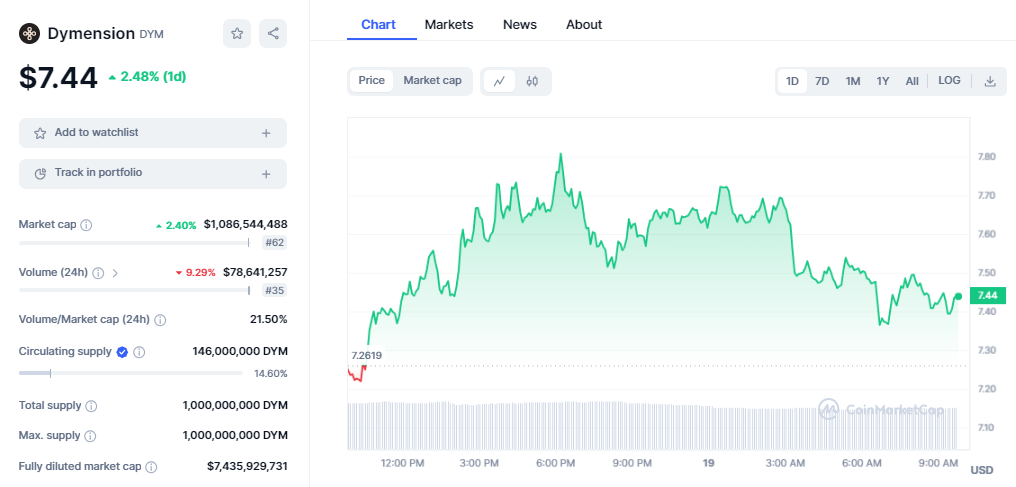Click Track in portfolio button
The height and width of the screenshot is (487, 1016).
(x=153, y=174)
